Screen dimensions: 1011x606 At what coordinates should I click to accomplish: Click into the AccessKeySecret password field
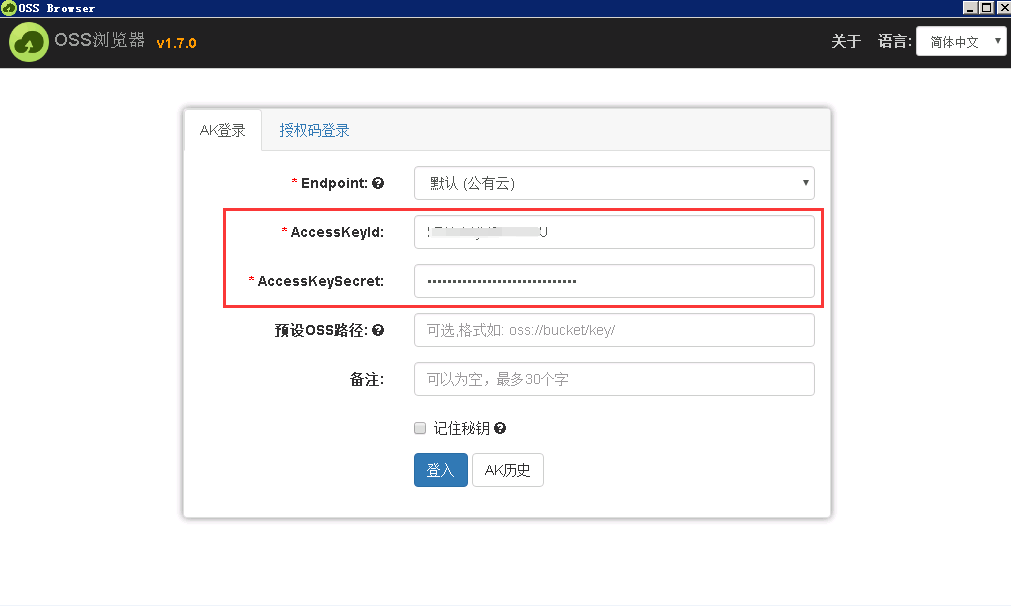pos(614,281)
